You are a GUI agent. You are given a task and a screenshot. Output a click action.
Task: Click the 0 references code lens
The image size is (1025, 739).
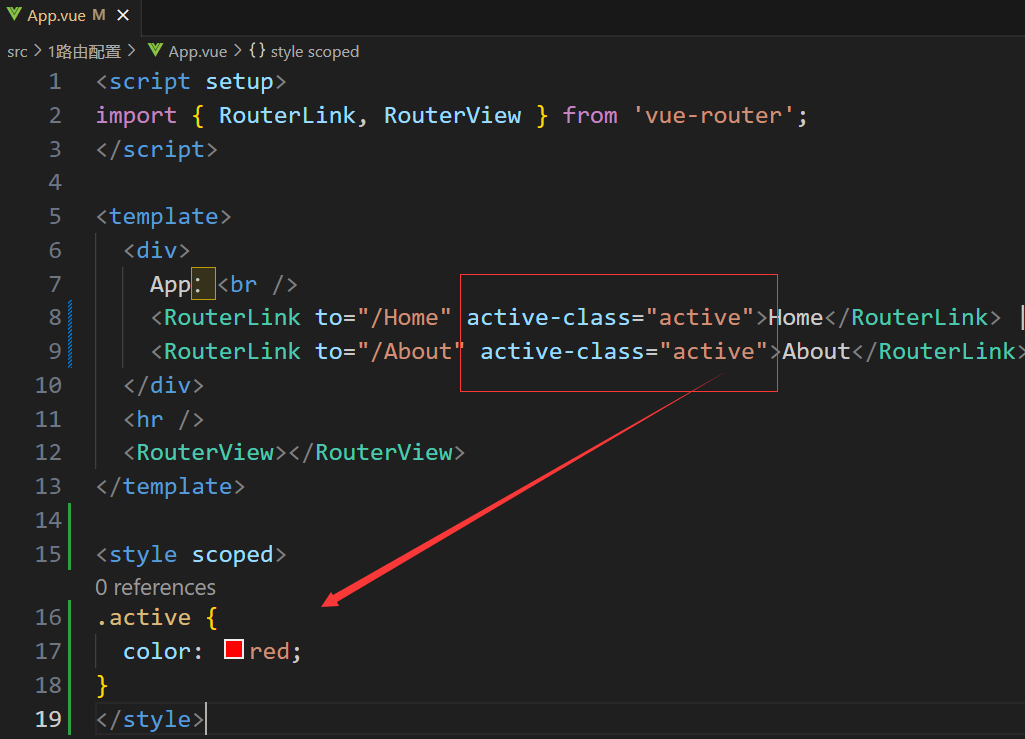155,587
